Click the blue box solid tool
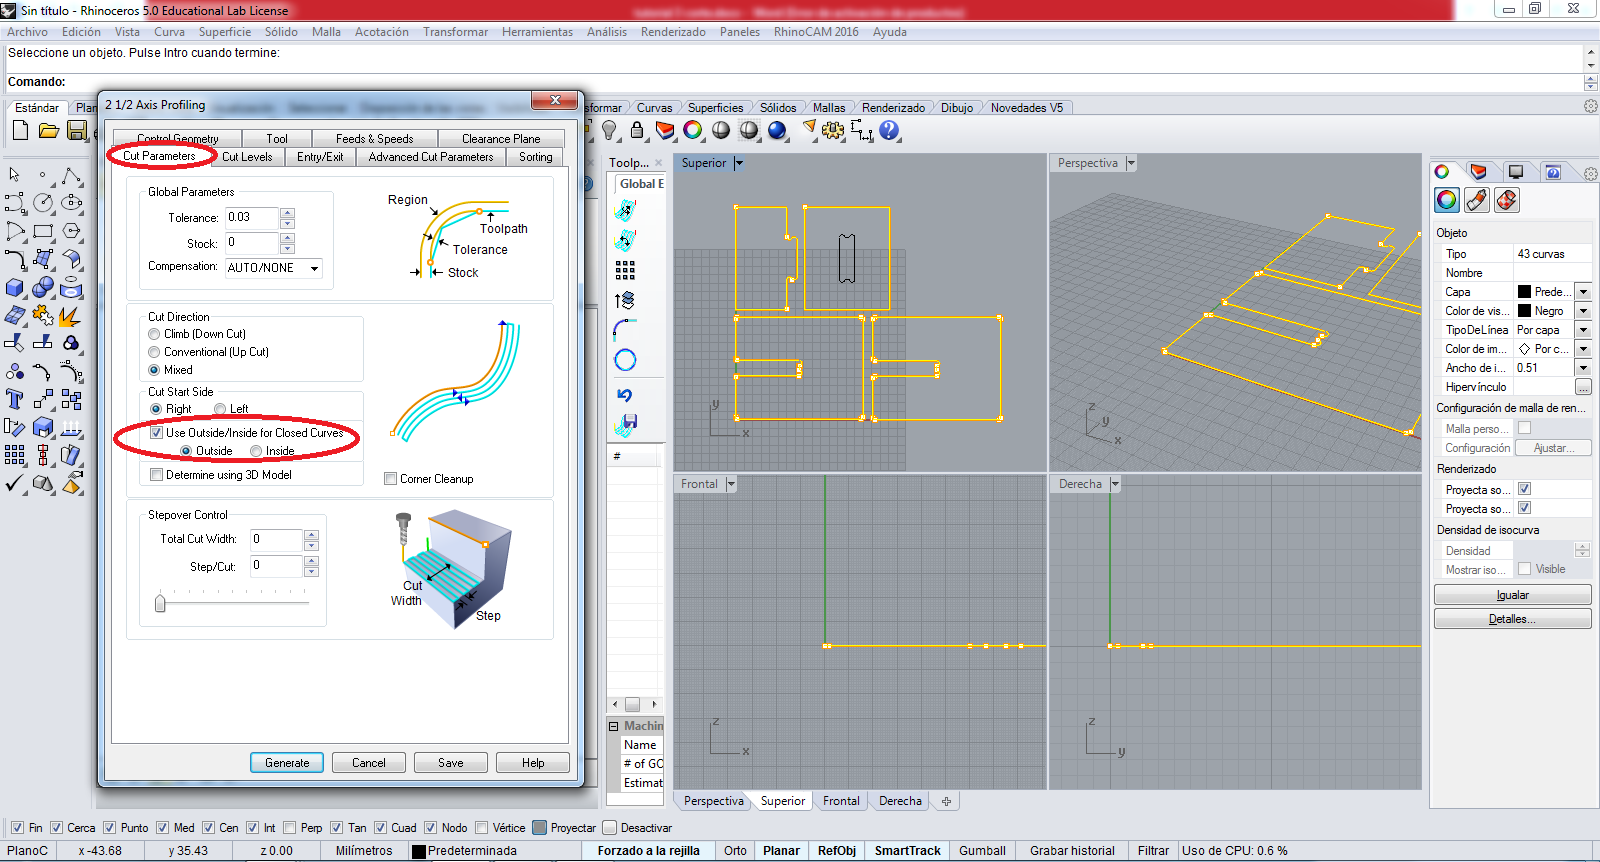Screen dimensions: 1600x862 pyautogui.click(x=15, y=288)
